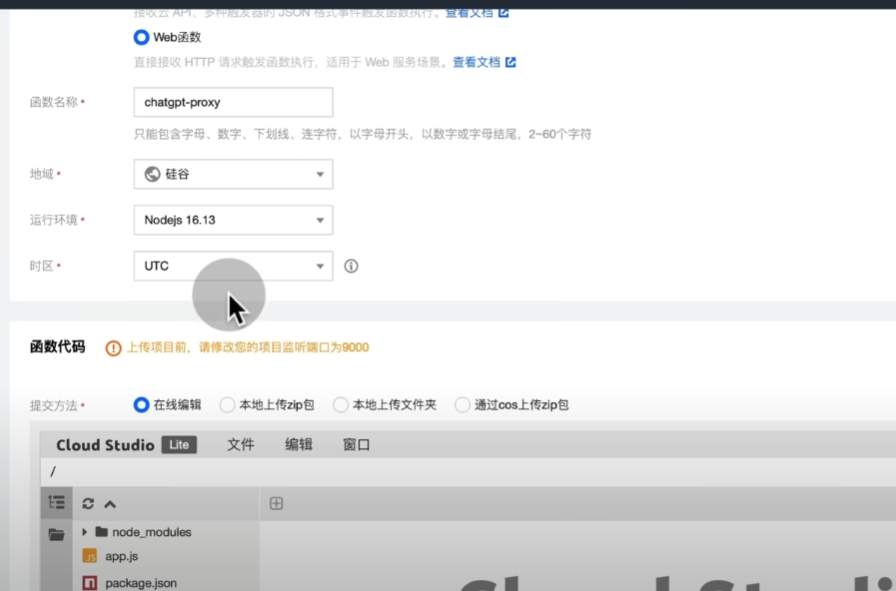This screenshot has height=591, width=896.
Task: Refresh the file explorer
Action: tap(88, 504)
